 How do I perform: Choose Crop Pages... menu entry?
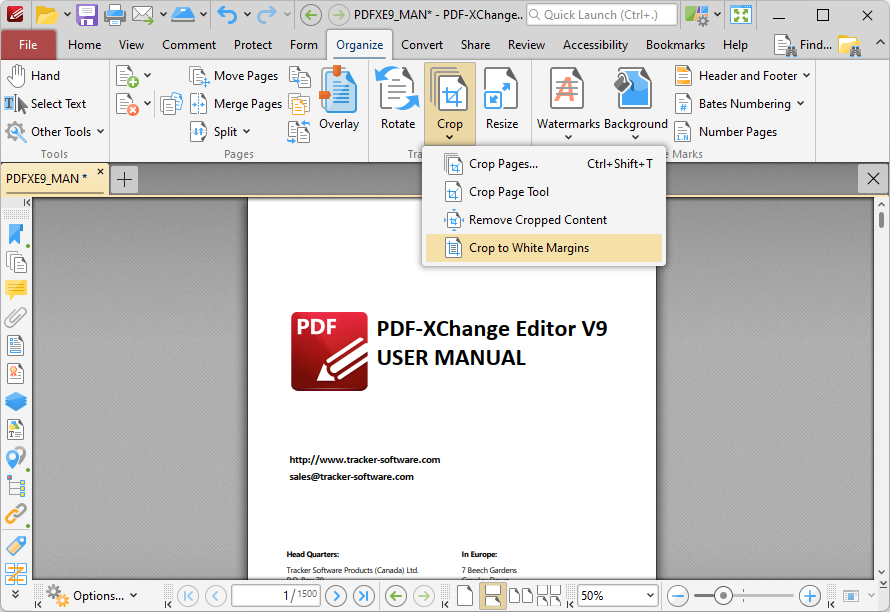tap(544, 164)
